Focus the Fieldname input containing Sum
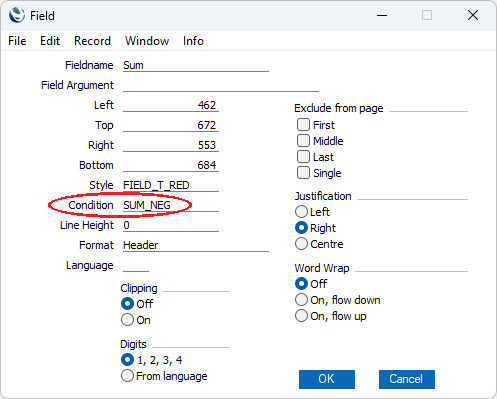497x399 pixels. coord(196,65)
